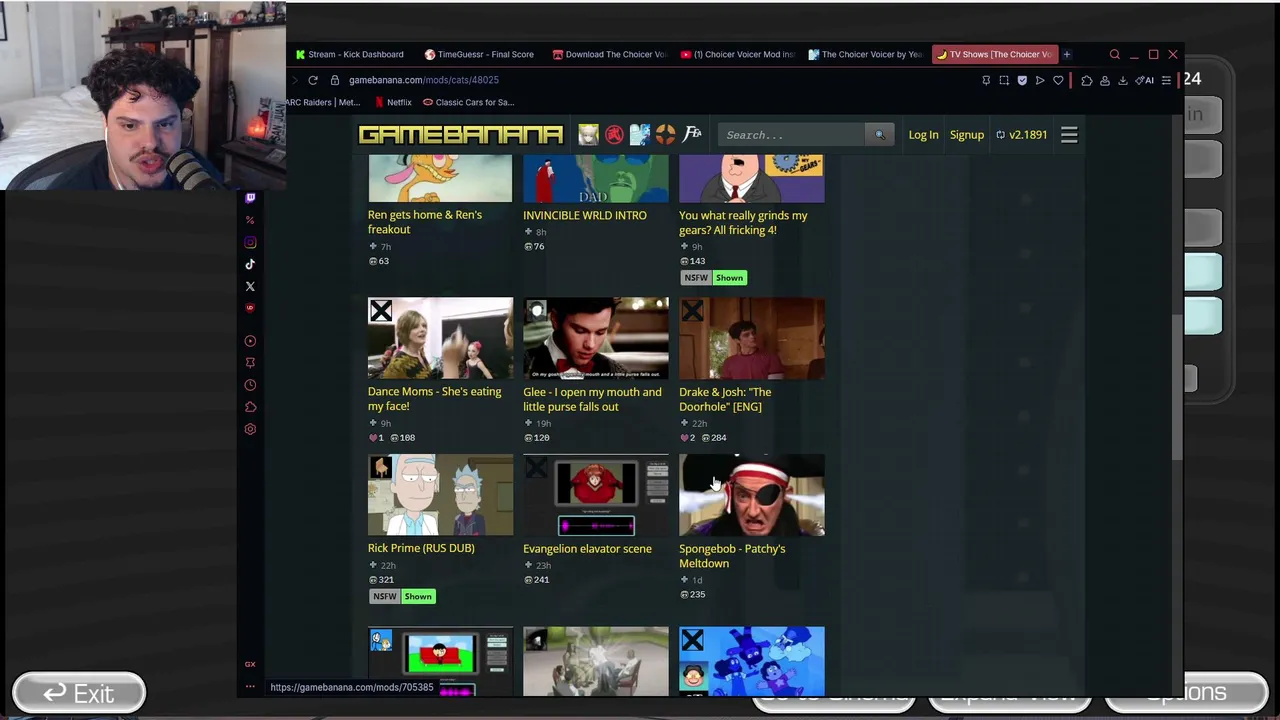
Task: Open the Evangelion elavator scene thumbnail
Action: 596,495
